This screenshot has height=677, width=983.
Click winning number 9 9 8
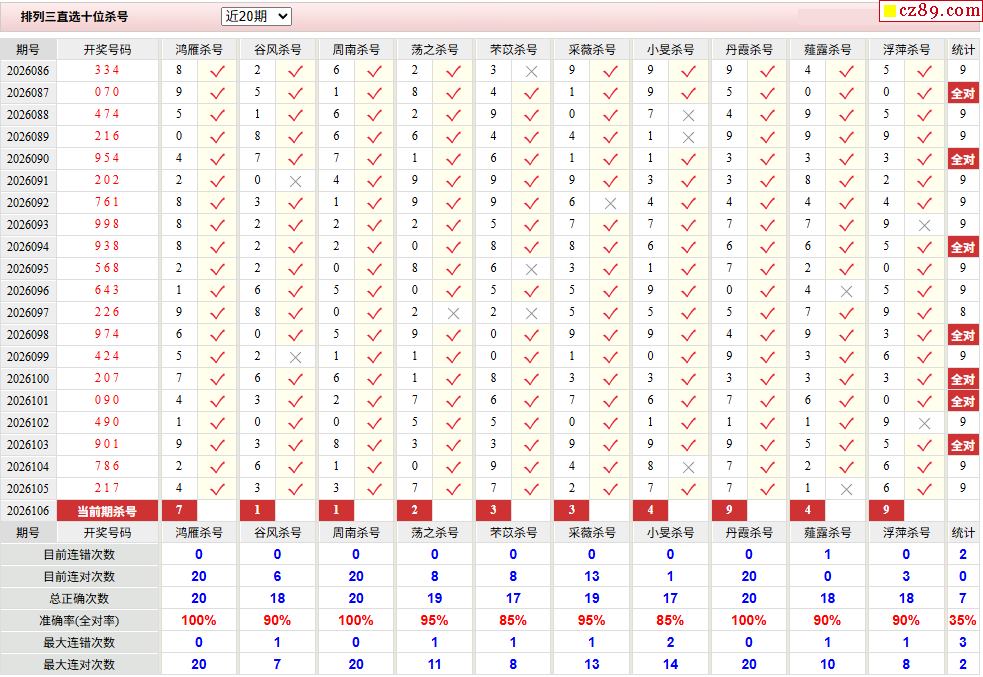coord(107,224)
